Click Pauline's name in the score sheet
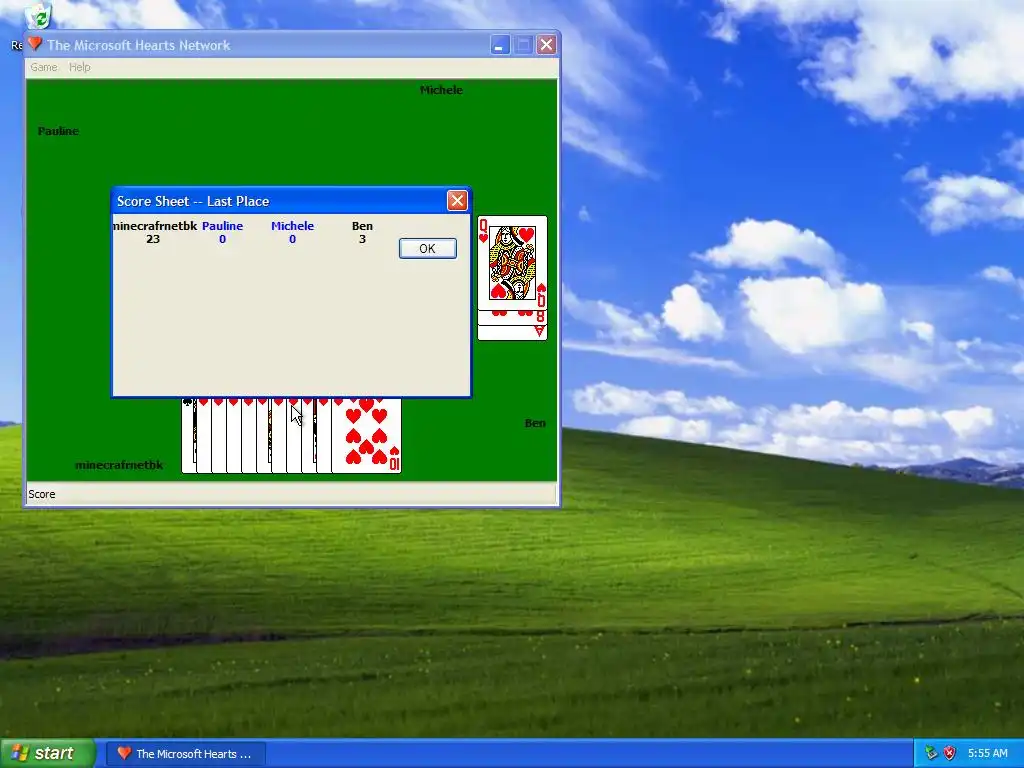The height and width of the screenshot is (768, 1024). (x=222, y=226)
